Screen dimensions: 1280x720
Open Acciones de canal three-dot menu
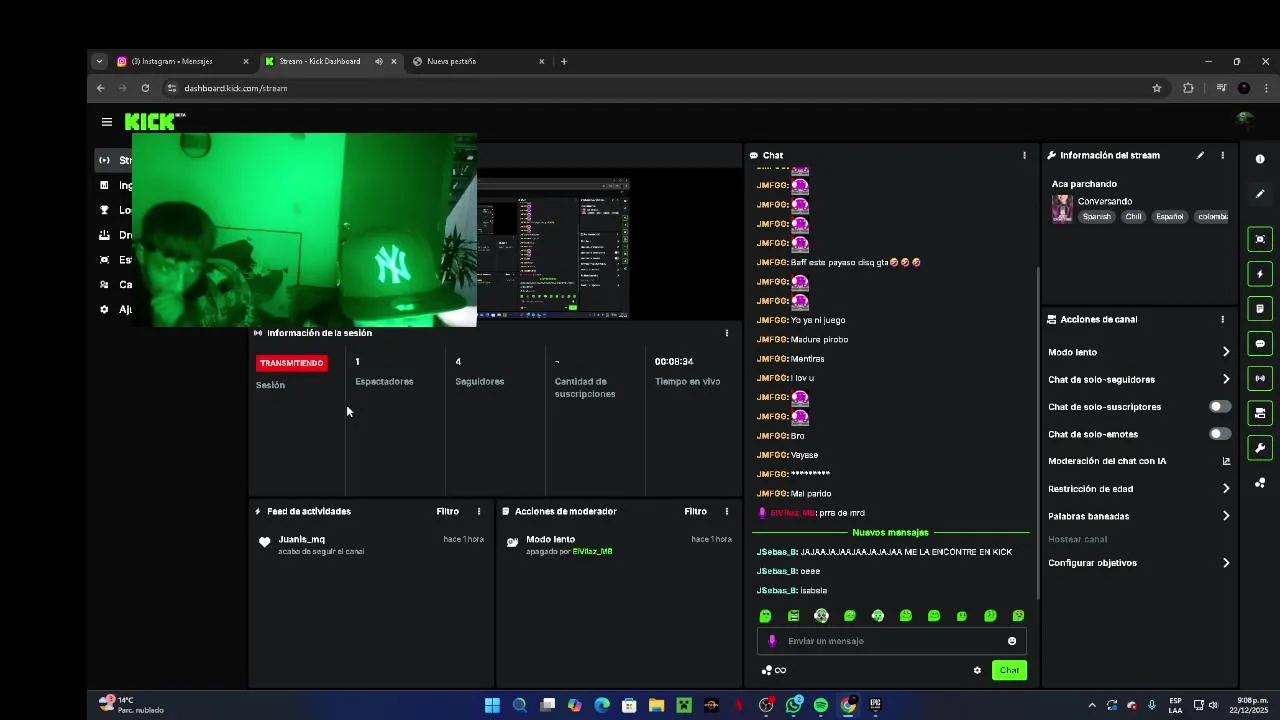pyautogui.click(x=1222, y=319)
